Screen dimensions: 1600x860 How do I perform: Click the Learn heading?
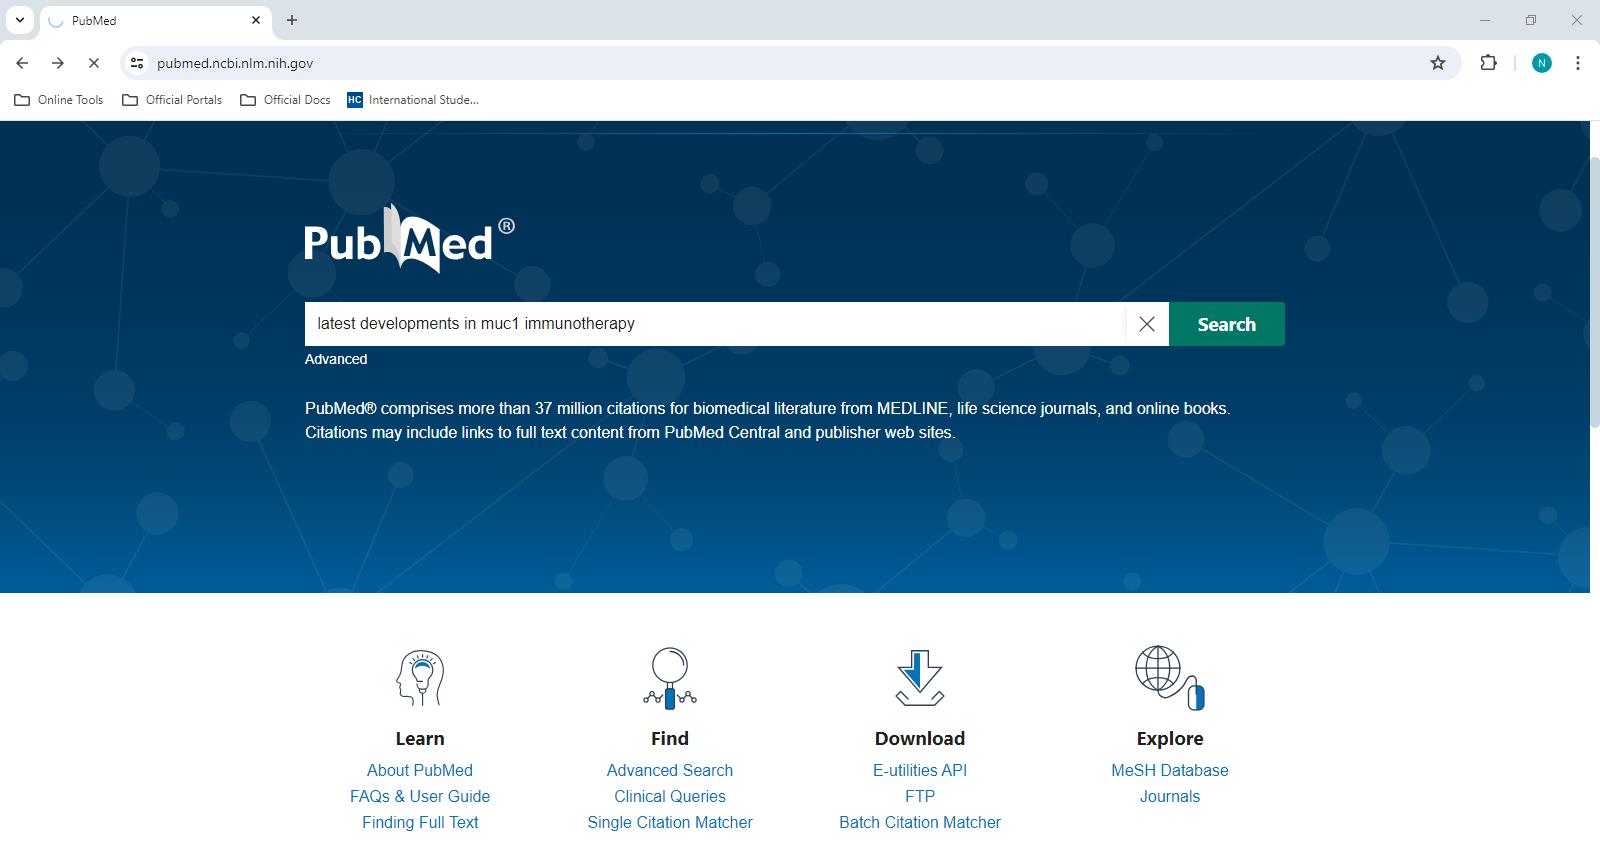[420, 738]
